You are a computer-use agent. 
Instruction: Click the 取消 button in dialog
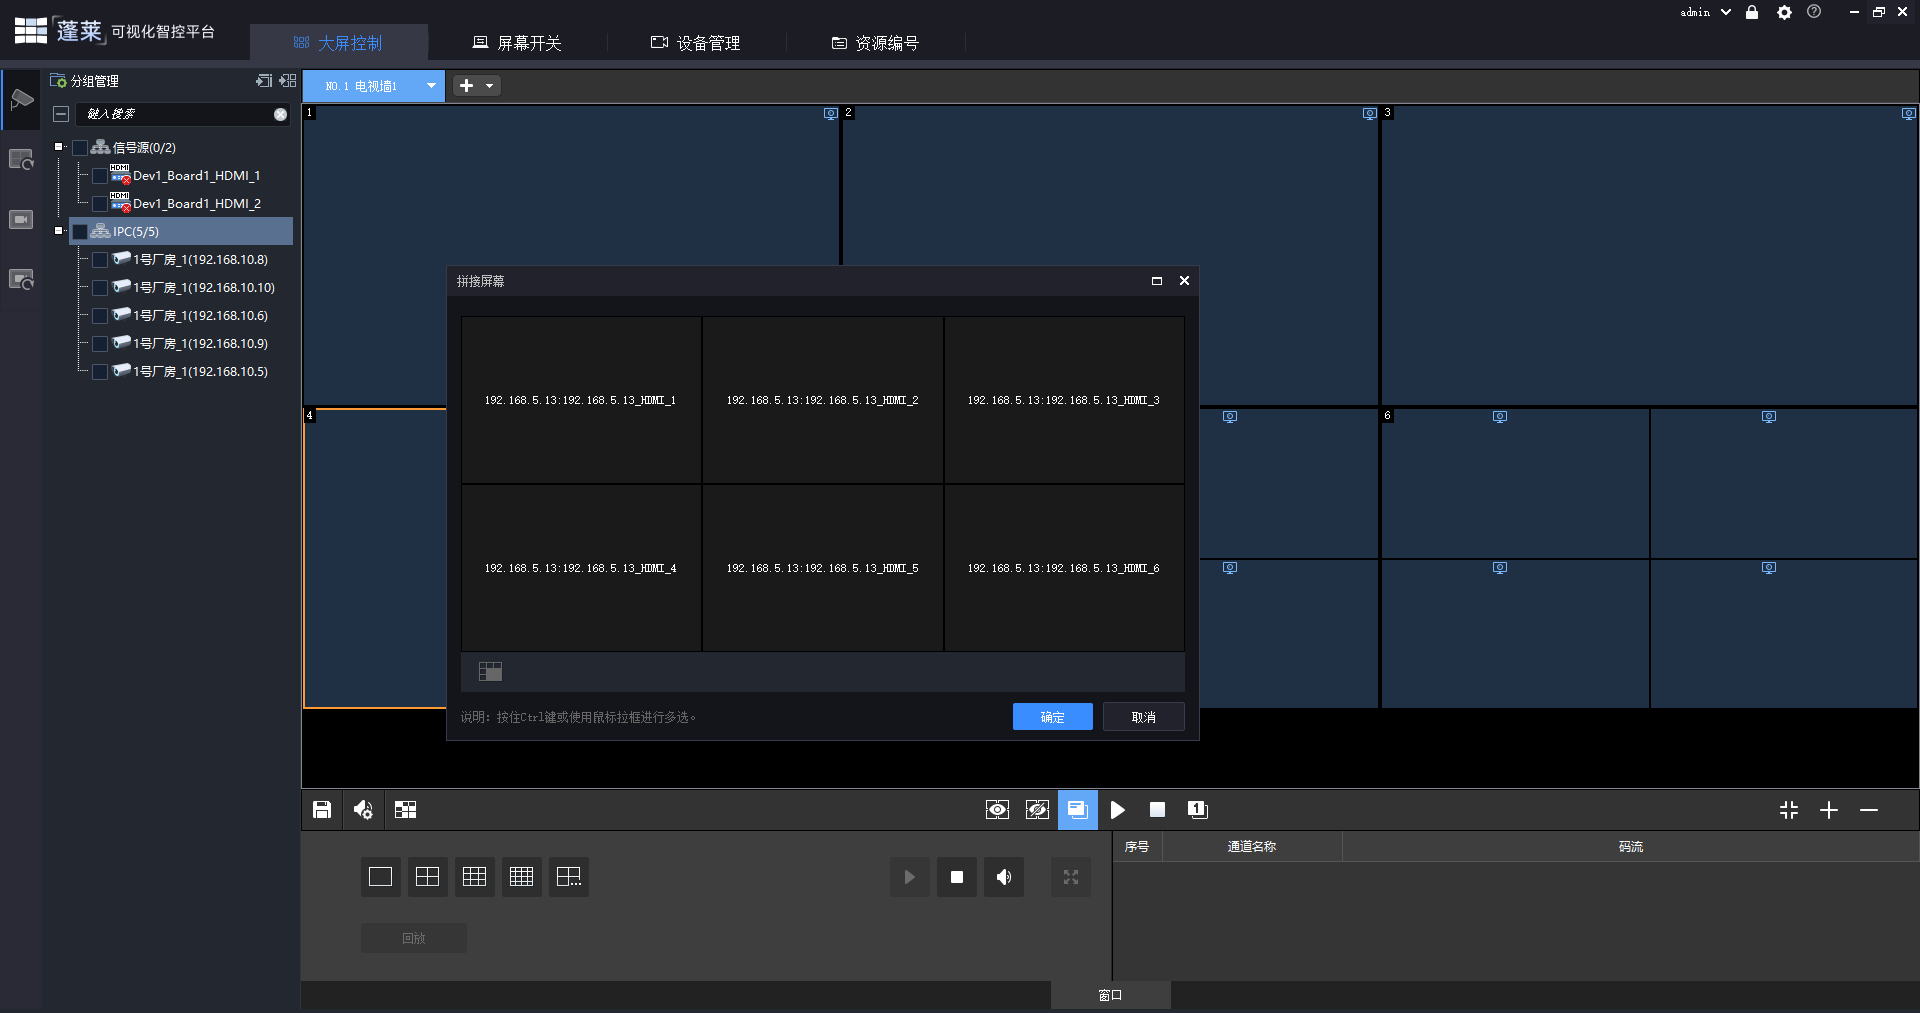coord(1143,717)
